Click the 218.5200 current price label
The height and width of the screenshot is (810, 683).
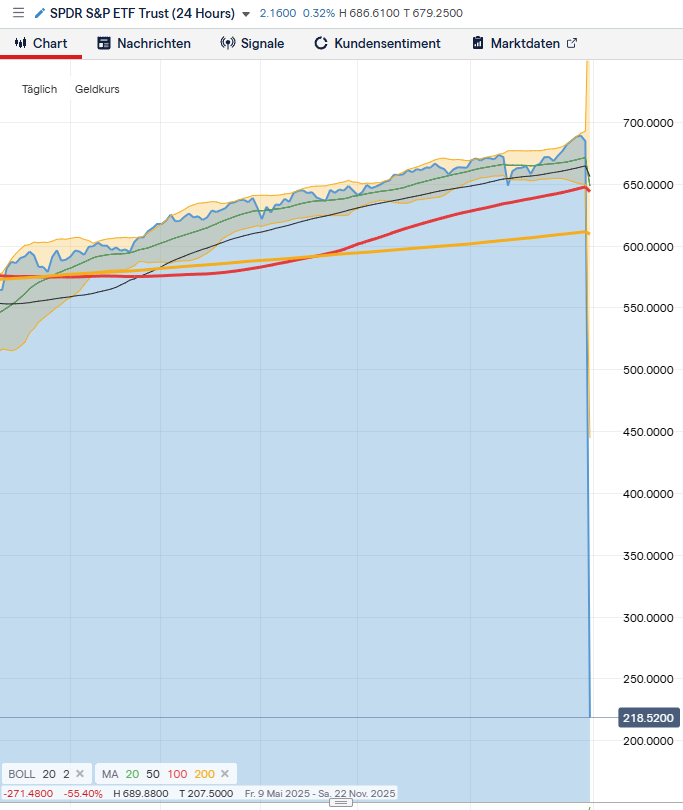pyautogui.click(x=649, y=718)
